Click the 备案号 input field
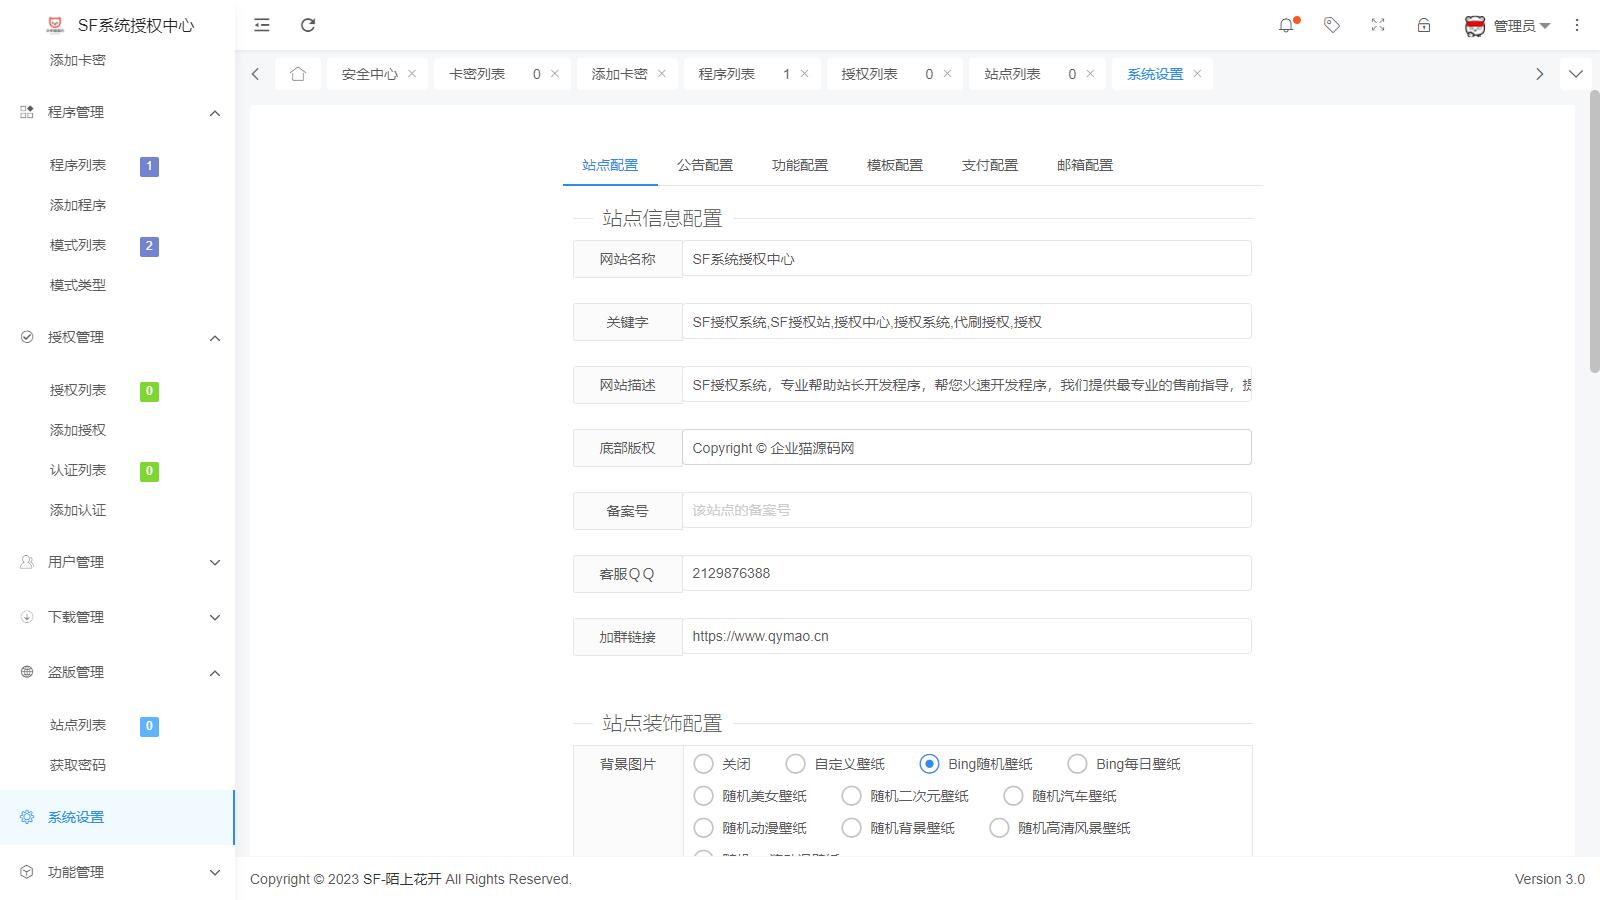The height and width of the screenshot is (900, 1600). coord(966,510)
